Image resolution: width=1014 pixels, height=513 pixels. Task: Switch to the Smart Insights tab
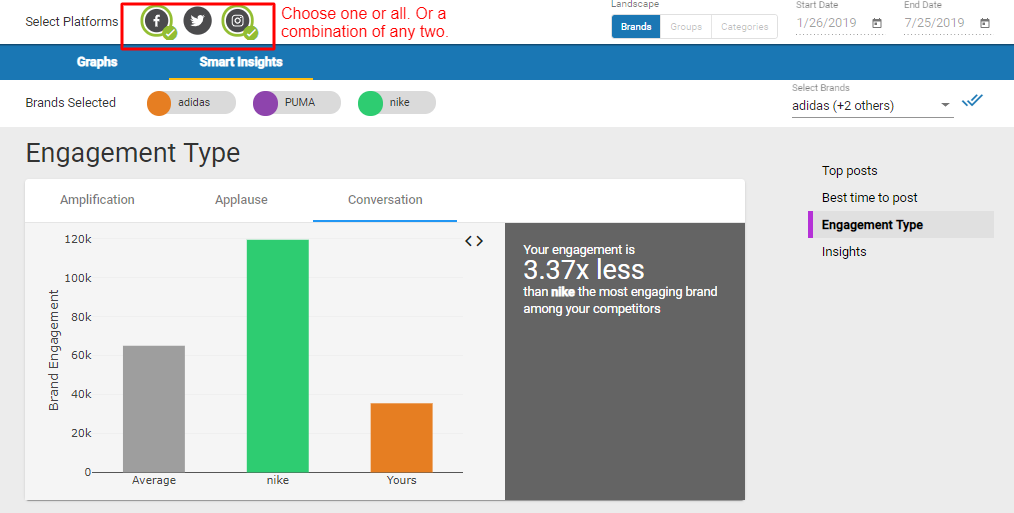pyautogui.click(x=241, y=62)
